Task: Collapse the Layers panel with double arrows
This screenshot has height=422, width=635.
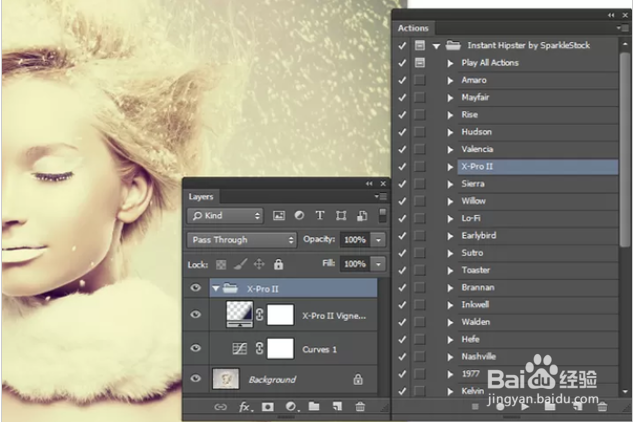Action: pyautogui.click(x=369, y=184)
